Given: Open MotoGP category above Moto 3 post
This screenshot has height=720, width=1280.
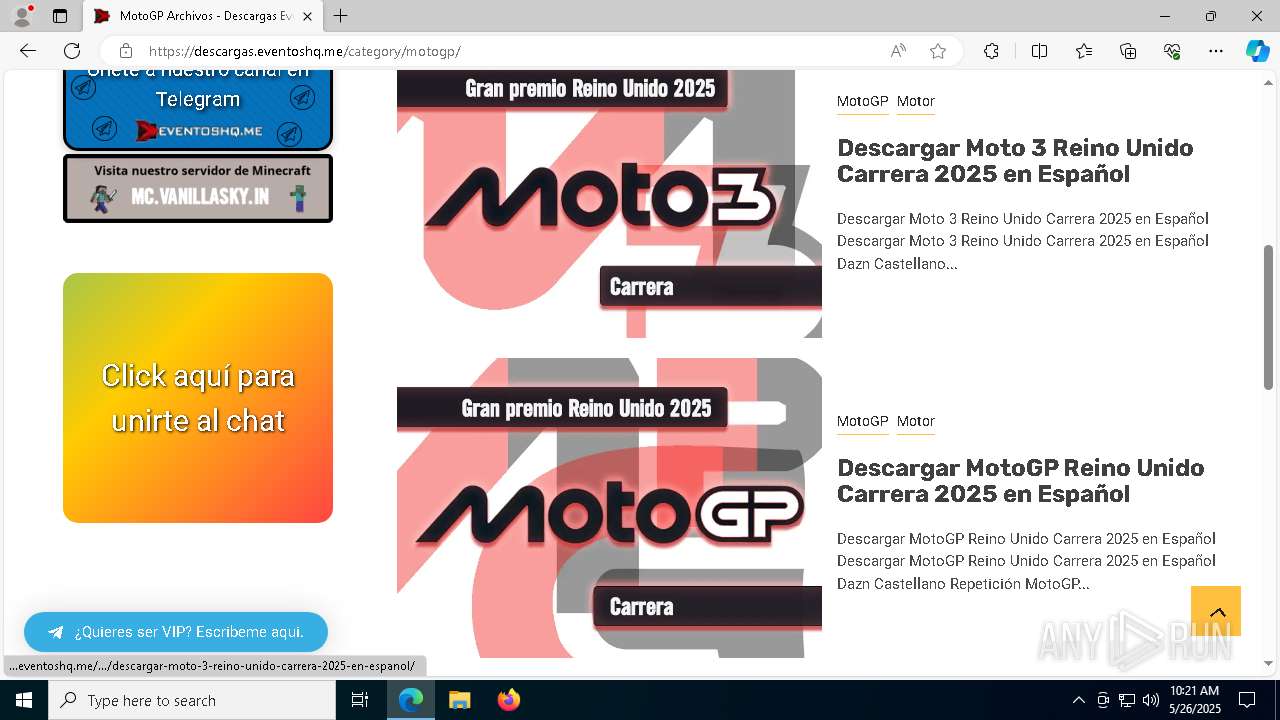Looking at the screenshot, I should 862,101.
